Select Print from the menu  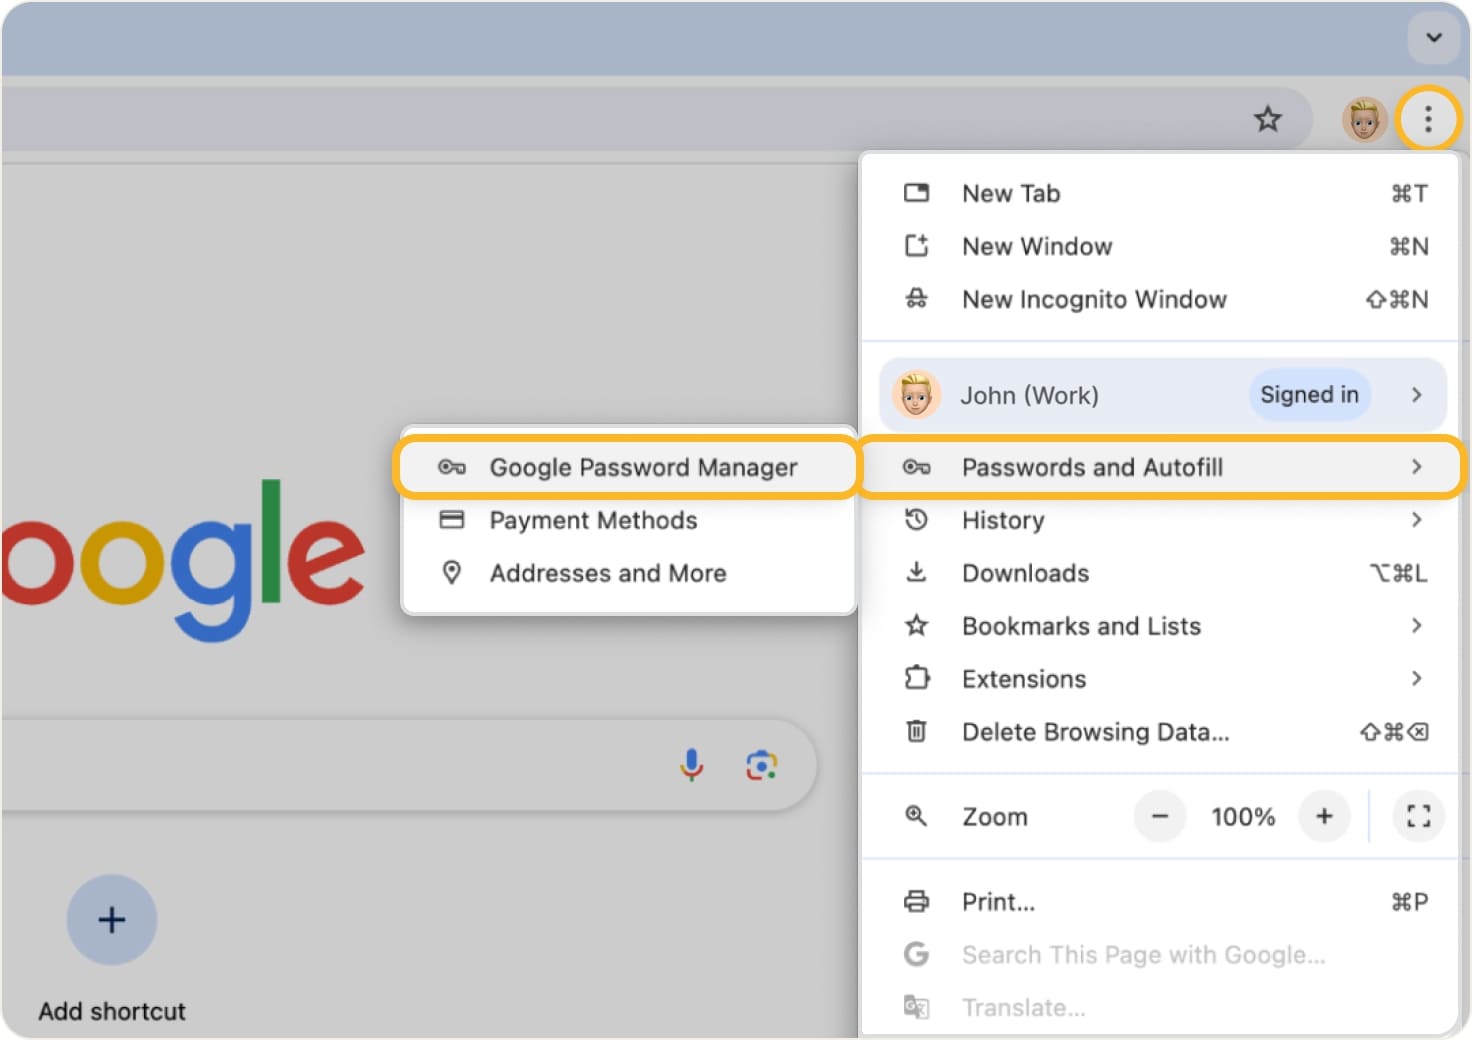[997, 901]
